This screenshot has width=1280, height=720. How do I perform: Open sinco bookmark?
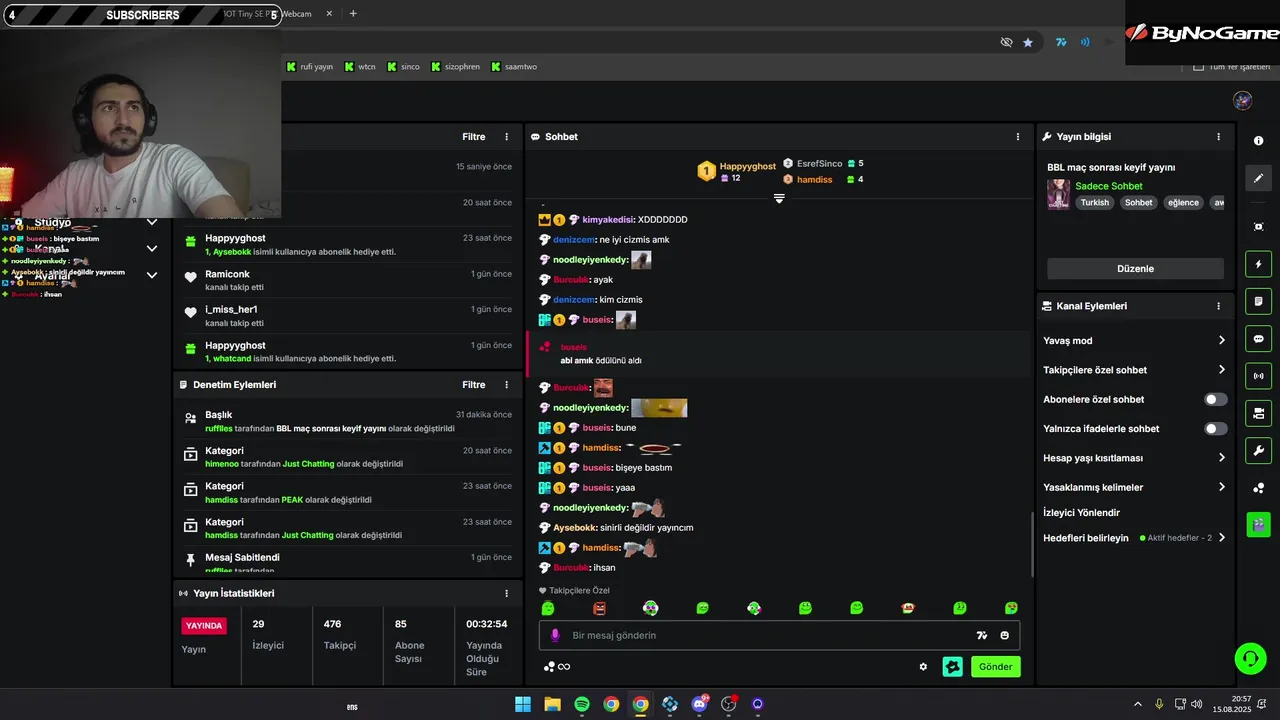tap(403, 67)
